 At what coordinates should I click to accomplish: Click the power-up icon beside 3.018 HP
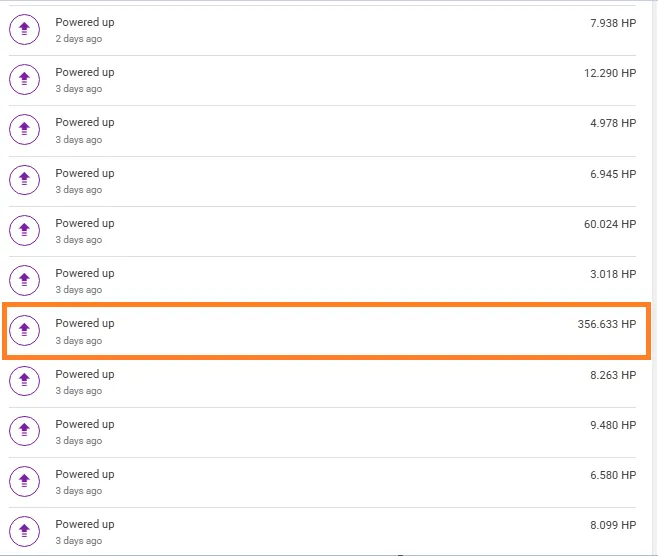click(x=24, y=280)
